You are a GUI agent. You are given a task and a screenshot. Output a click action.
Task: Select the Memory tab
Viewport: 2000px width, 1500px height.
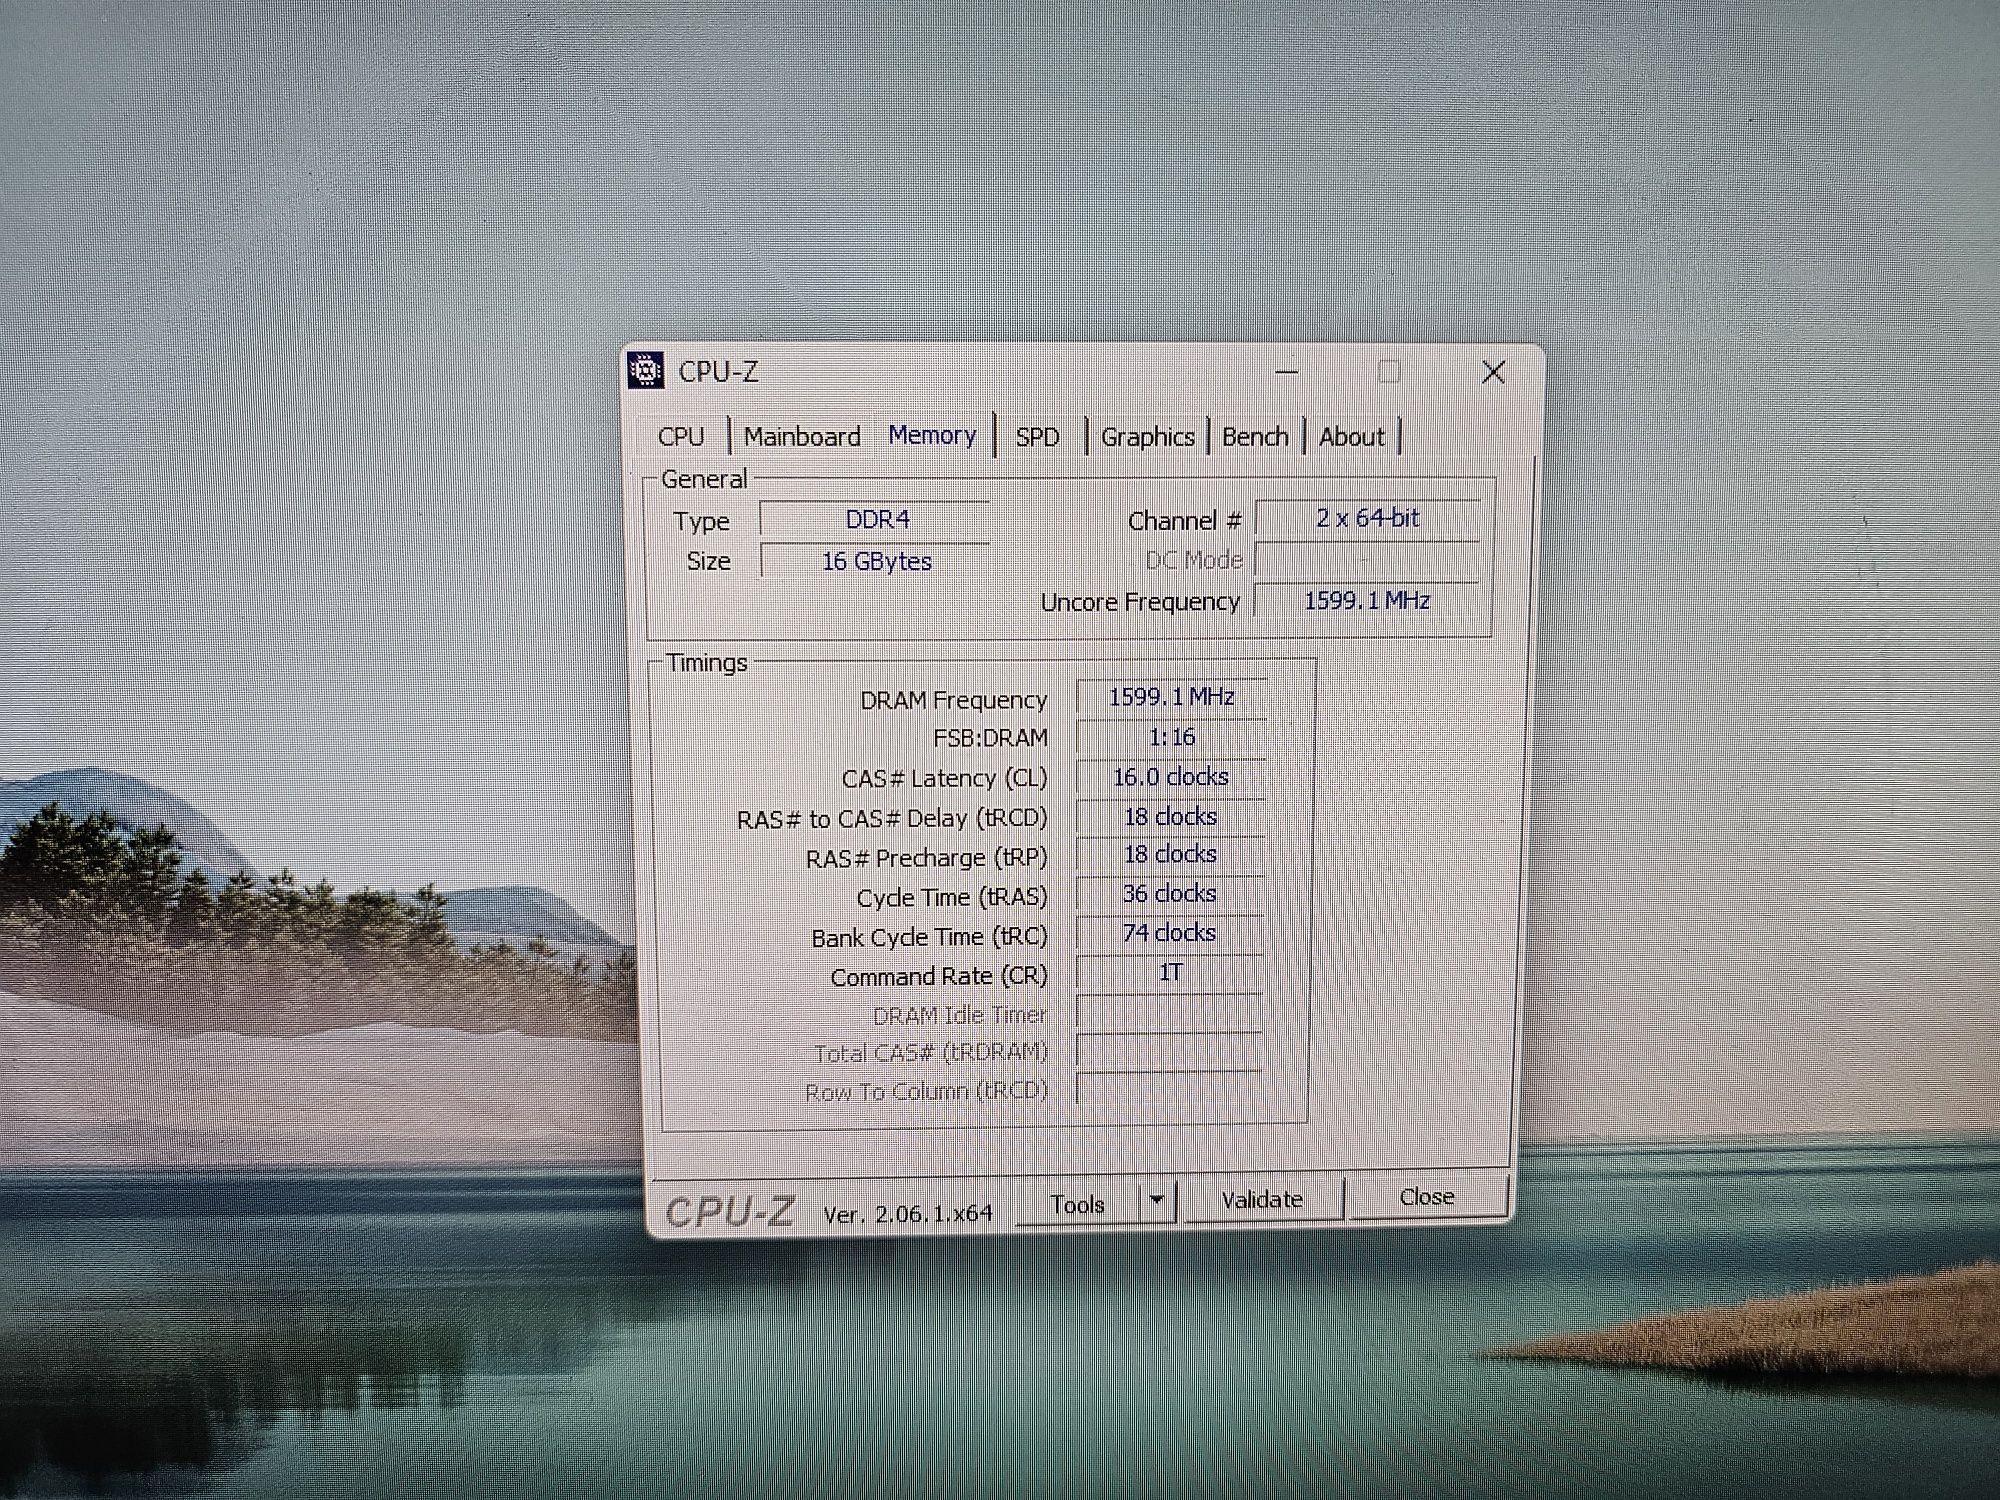(x=932, y=435)
